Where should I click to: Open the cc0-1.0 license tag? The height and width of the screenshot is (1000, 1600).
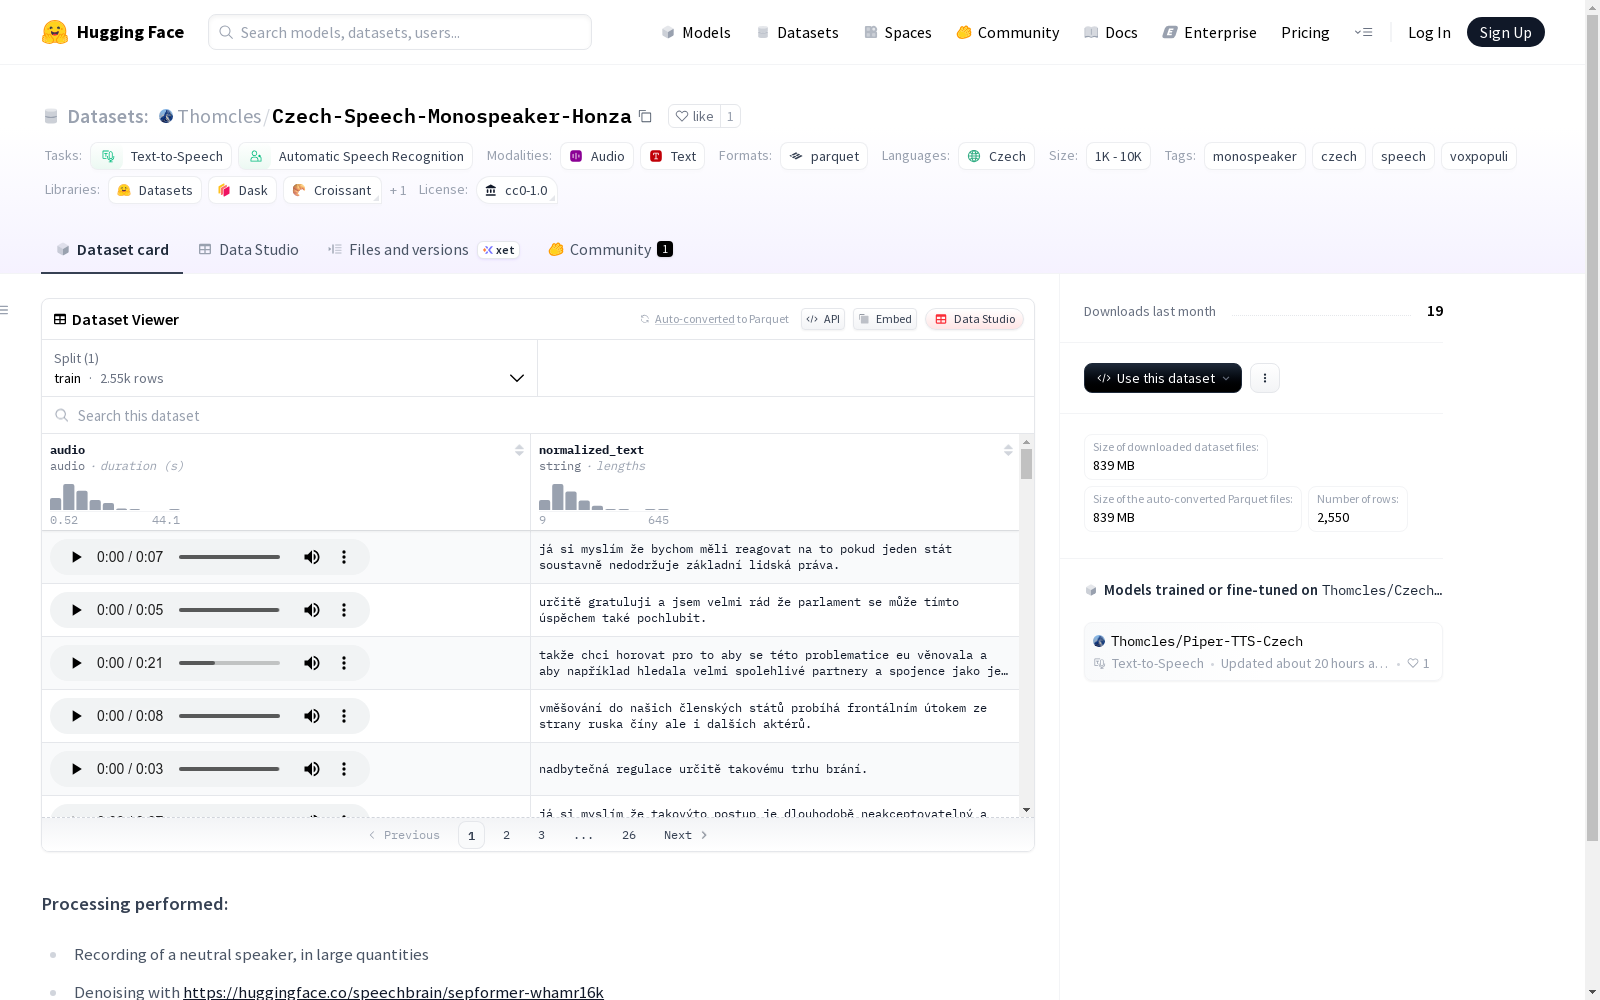[x=516, y=190]
